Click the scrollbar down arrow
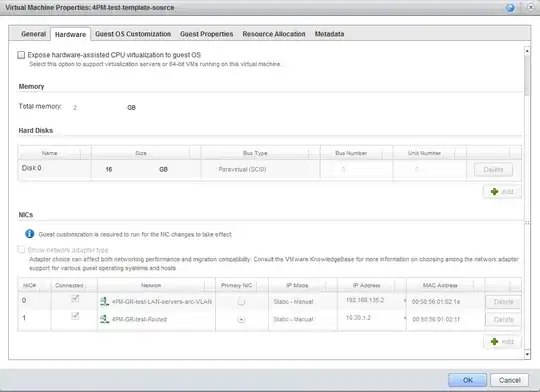The height and width of the screenshot is (392, 540). (527, 354)
